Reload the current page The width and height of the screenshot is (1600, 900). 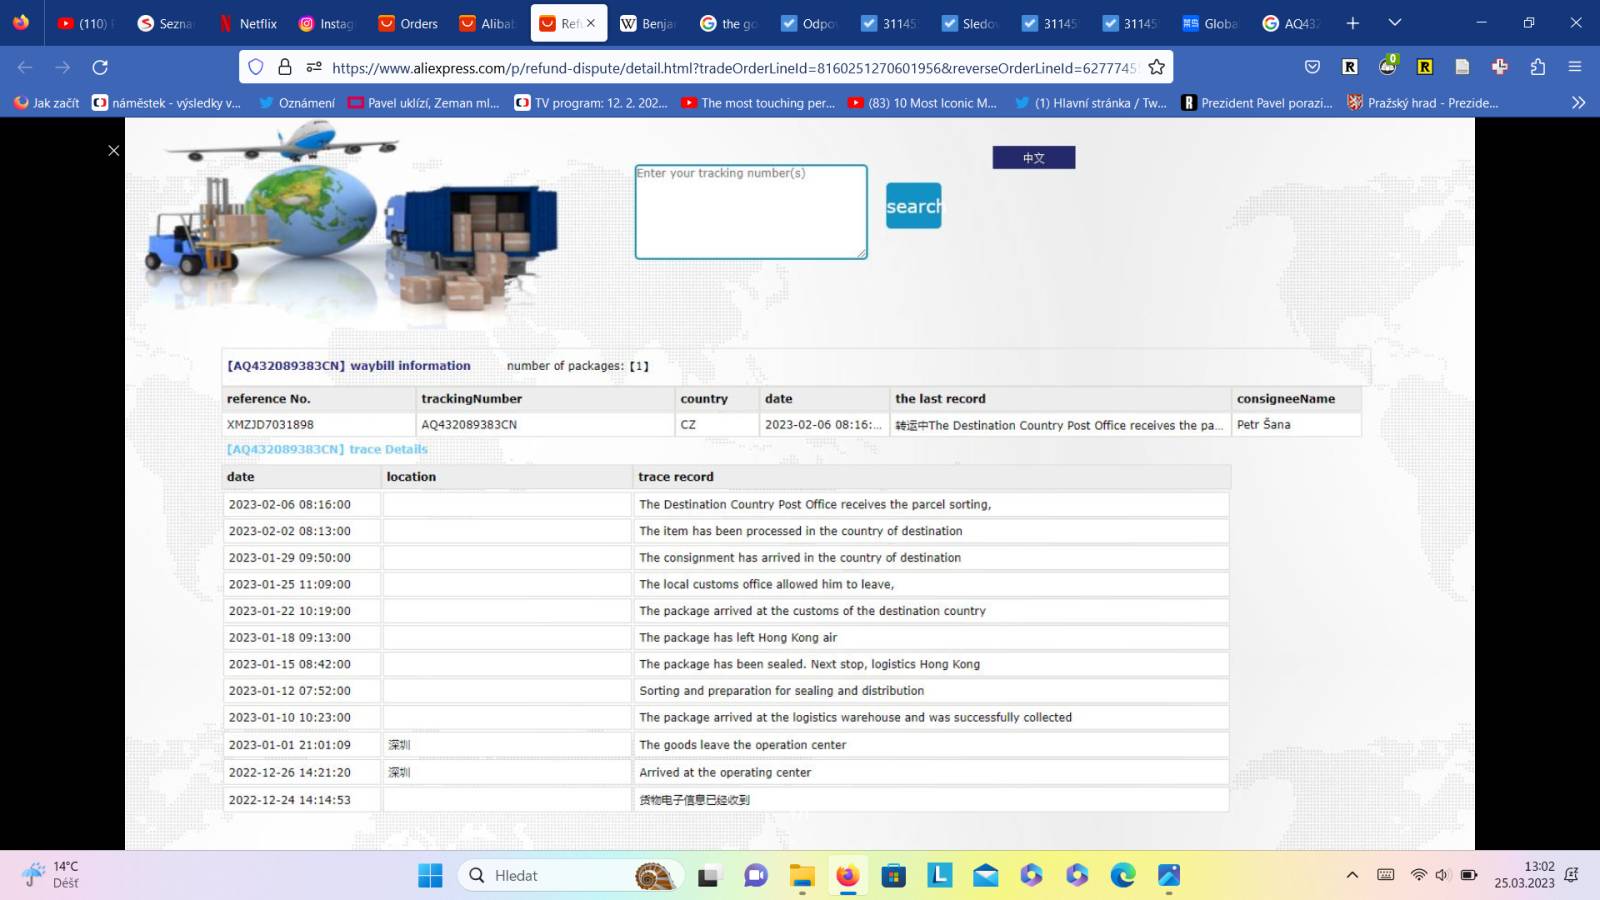[x=100, y=67]
